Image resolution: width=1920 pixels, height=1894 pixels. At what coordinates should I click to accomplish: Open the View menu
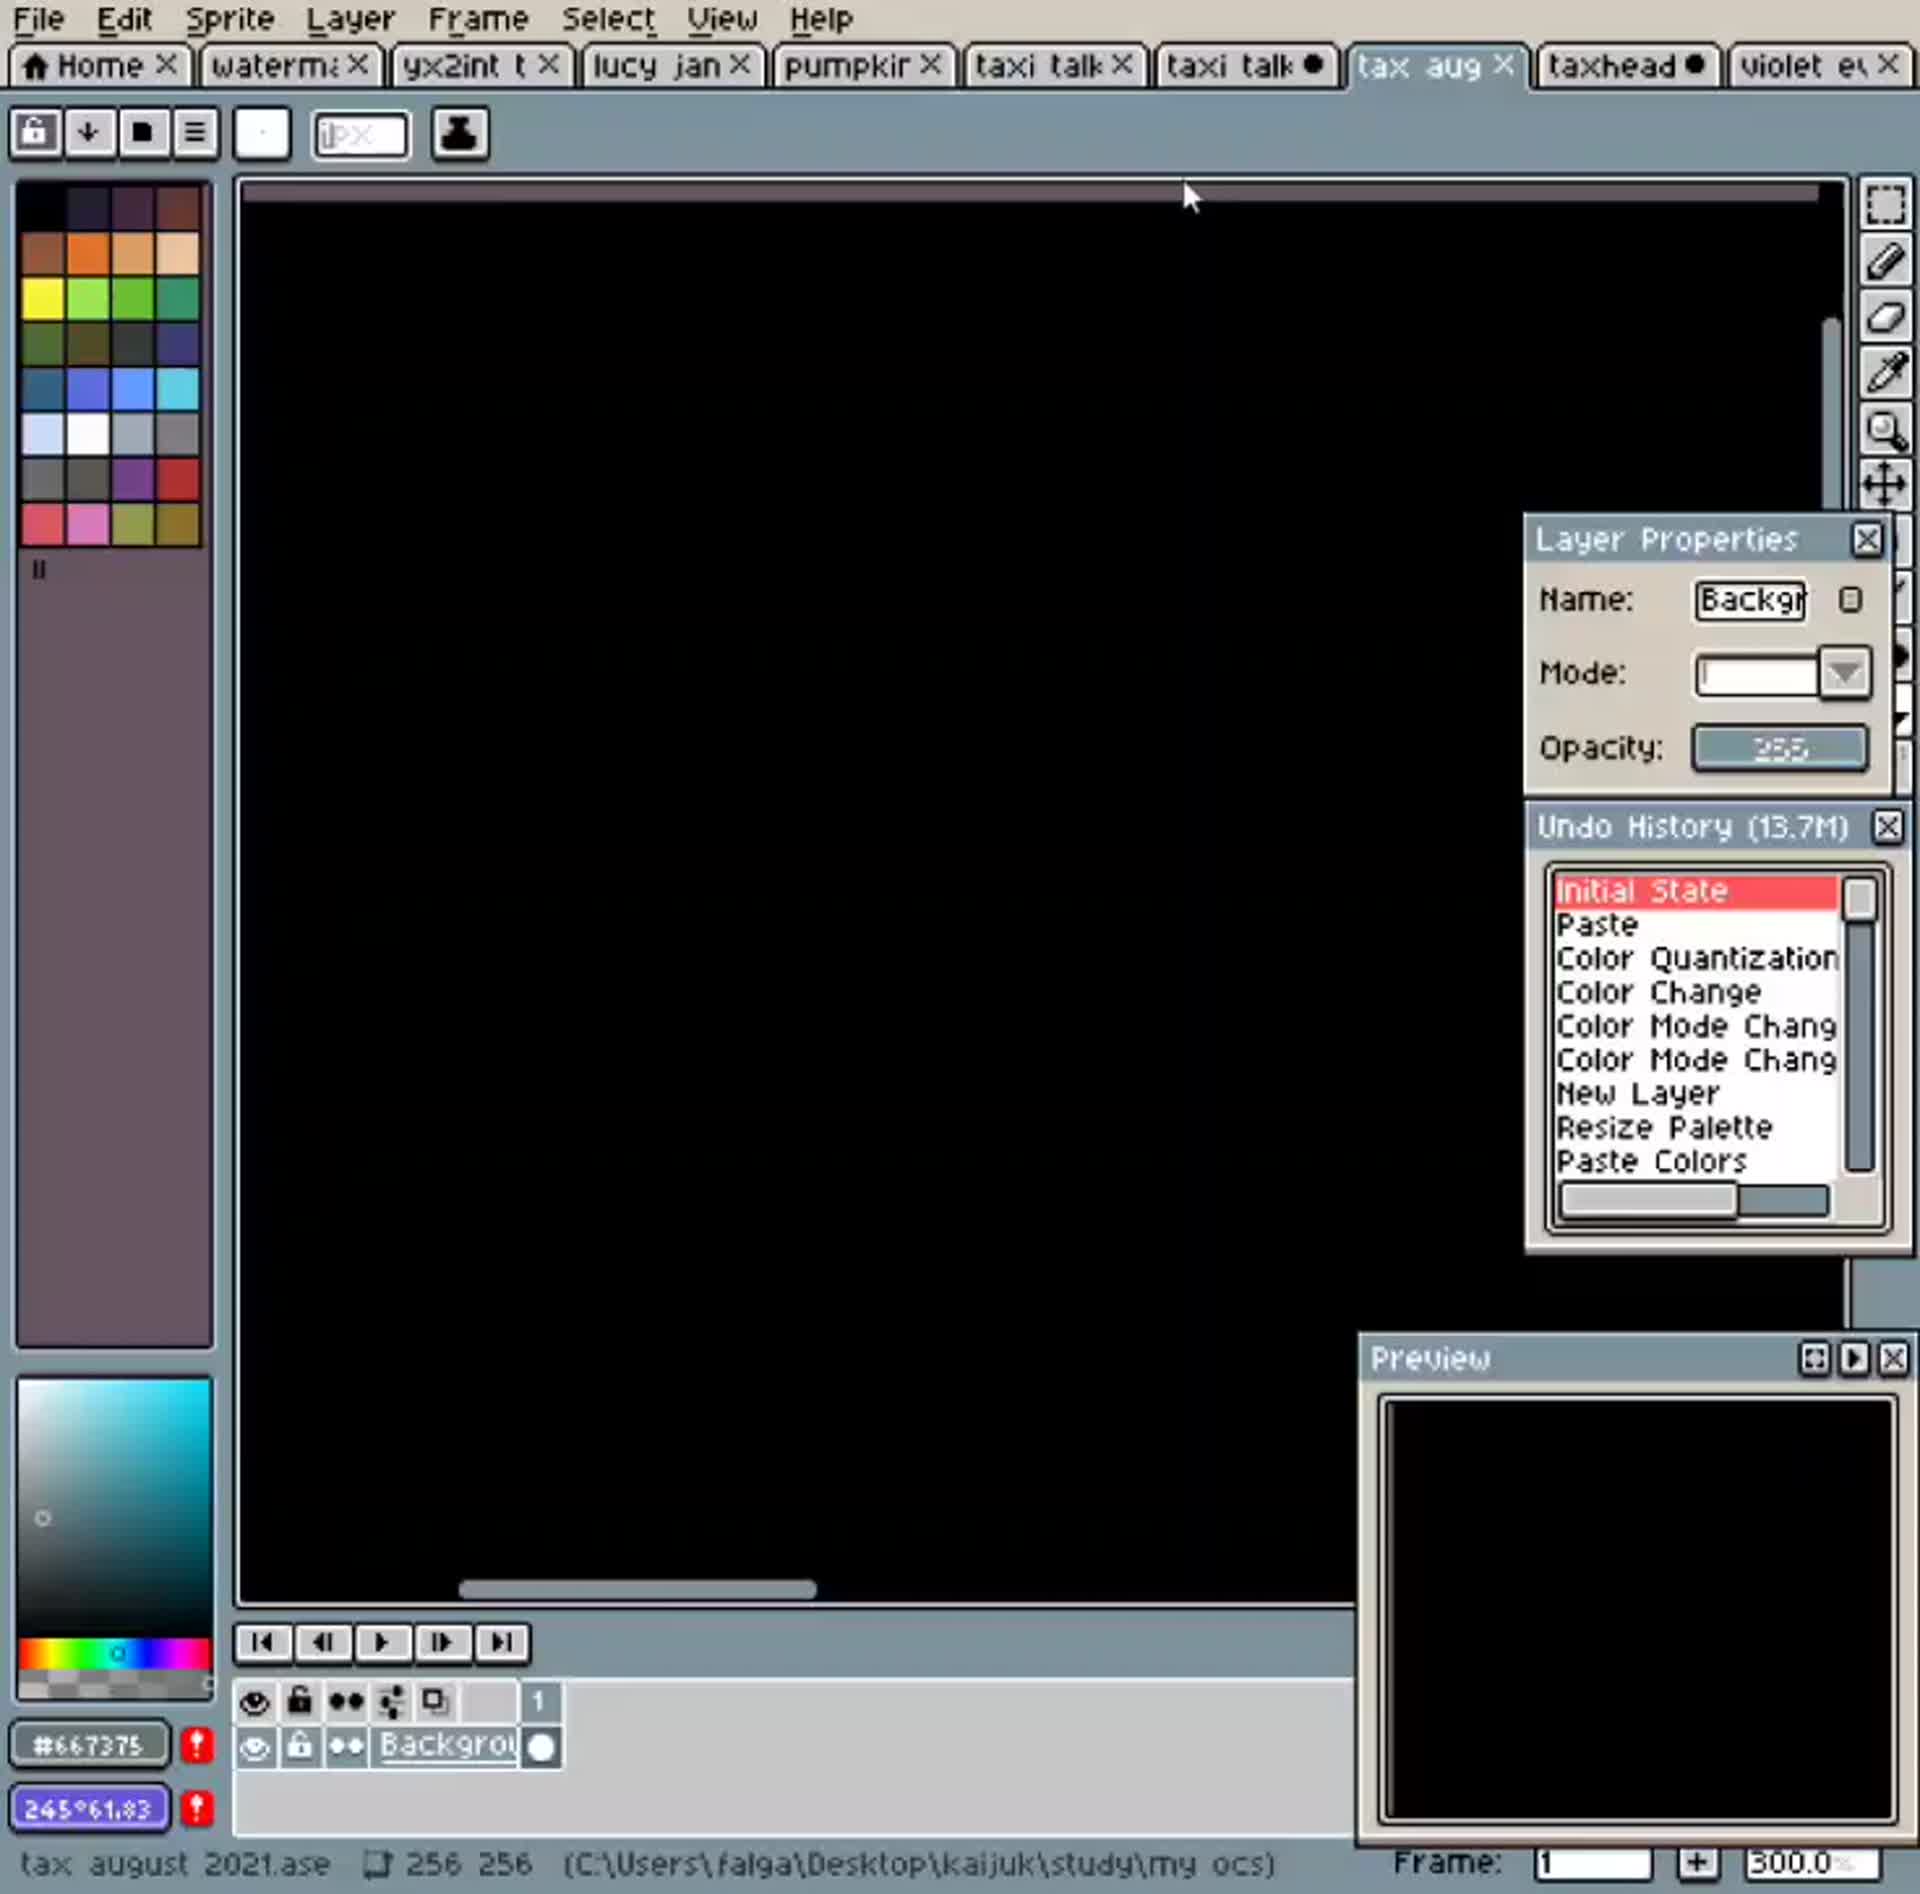pyautogui.click(x=722, y=19)
